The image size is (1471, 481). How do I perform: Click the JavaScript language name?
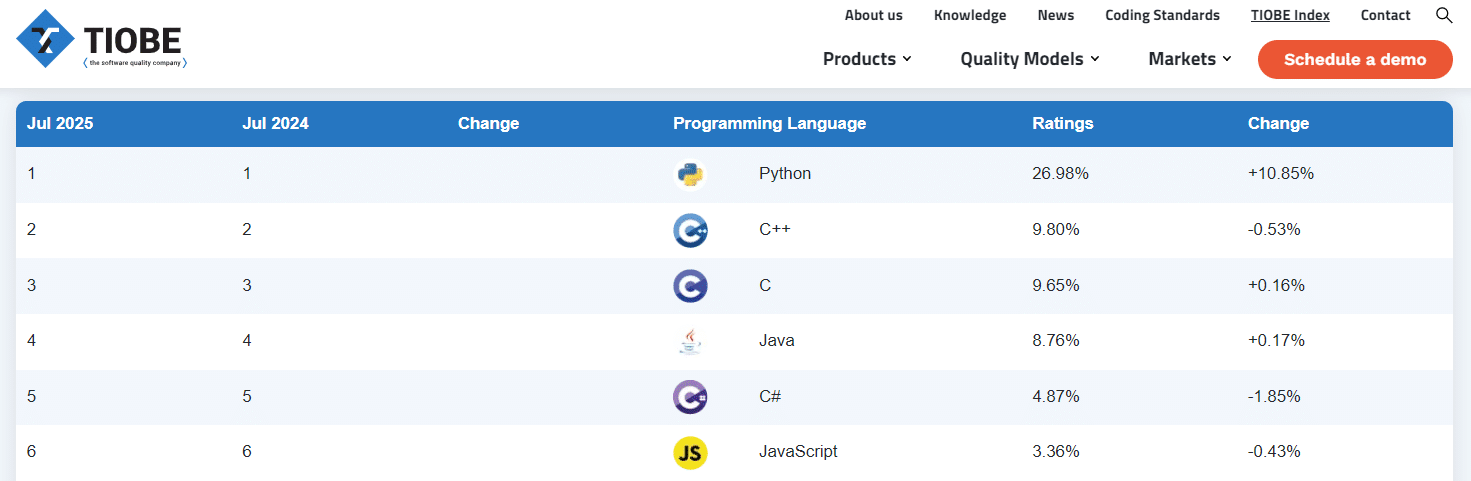[798, 452]
